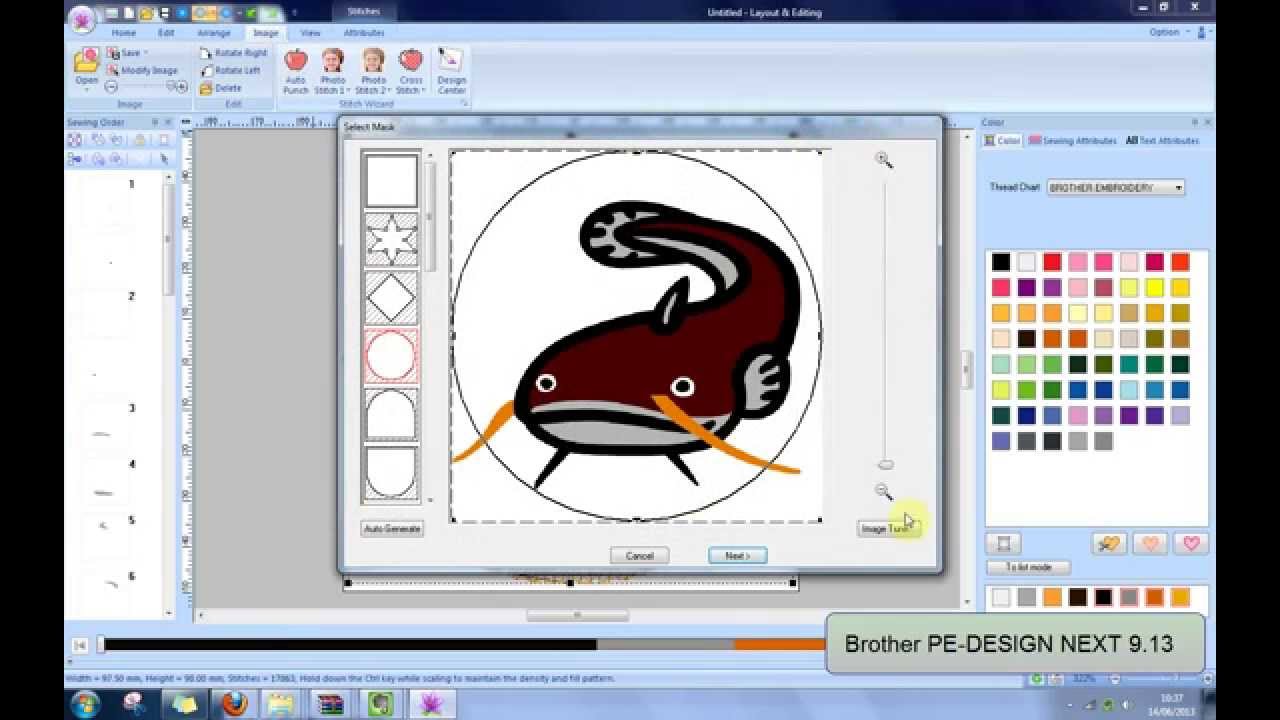Click the Auto Generate button
1280x720 pixels.
(392, 528)
